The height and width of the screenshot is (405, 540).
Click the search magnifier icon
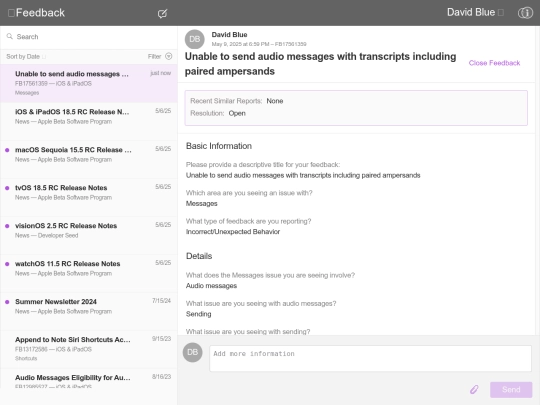pyautogui.click(x=10, y=36)
